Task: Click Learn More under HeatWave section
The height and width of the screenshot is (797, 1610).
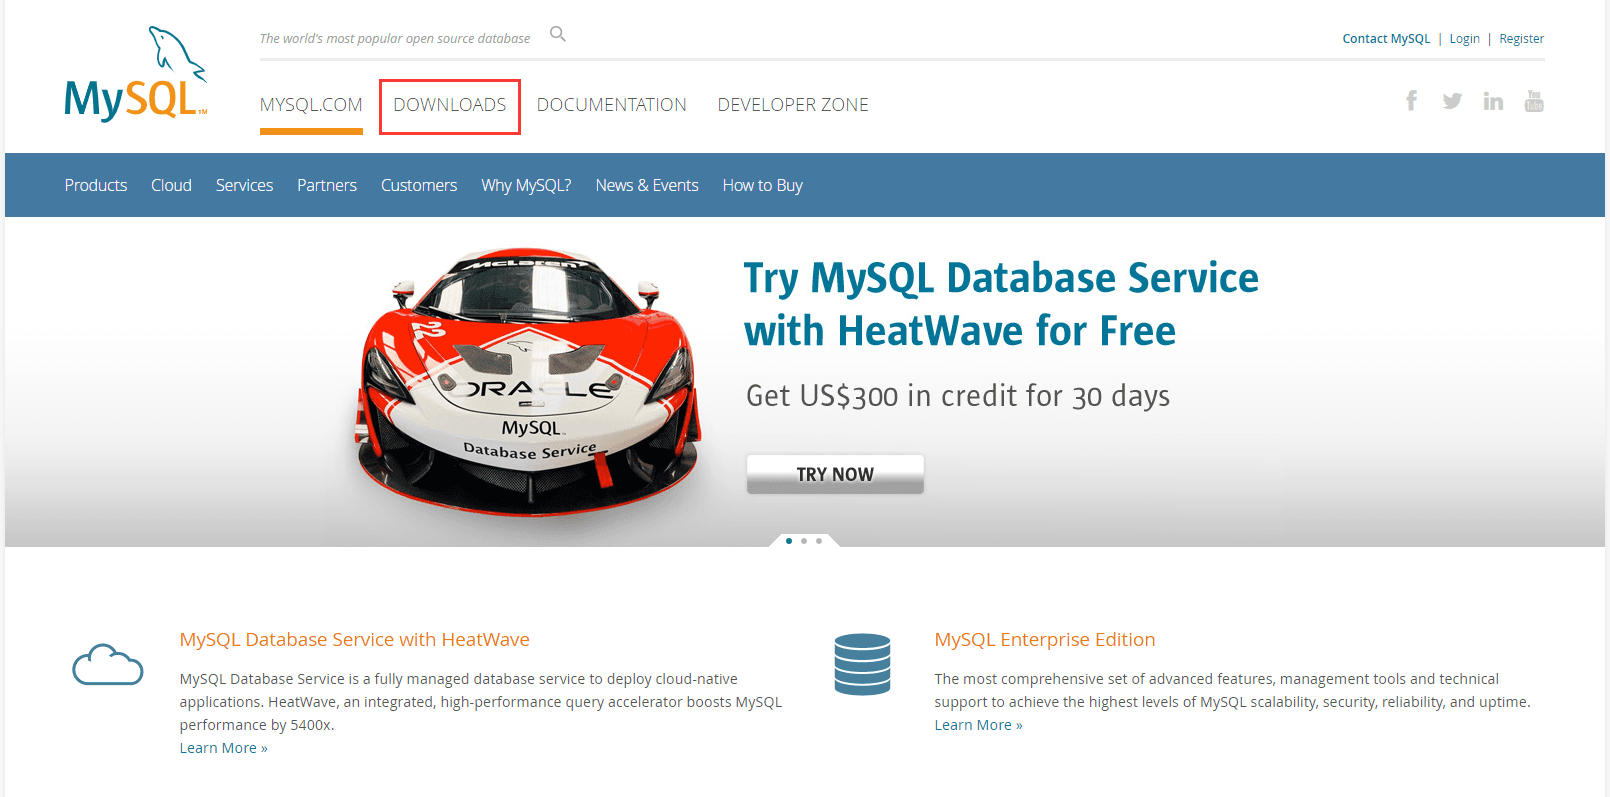Action: pyautogui.click(x=224, y=748)
